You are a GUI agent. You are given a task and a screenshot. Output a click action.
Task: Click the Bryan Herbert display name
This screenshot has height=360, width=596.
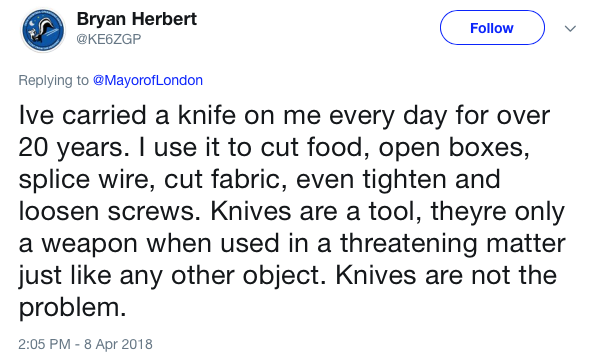point(137,19)
